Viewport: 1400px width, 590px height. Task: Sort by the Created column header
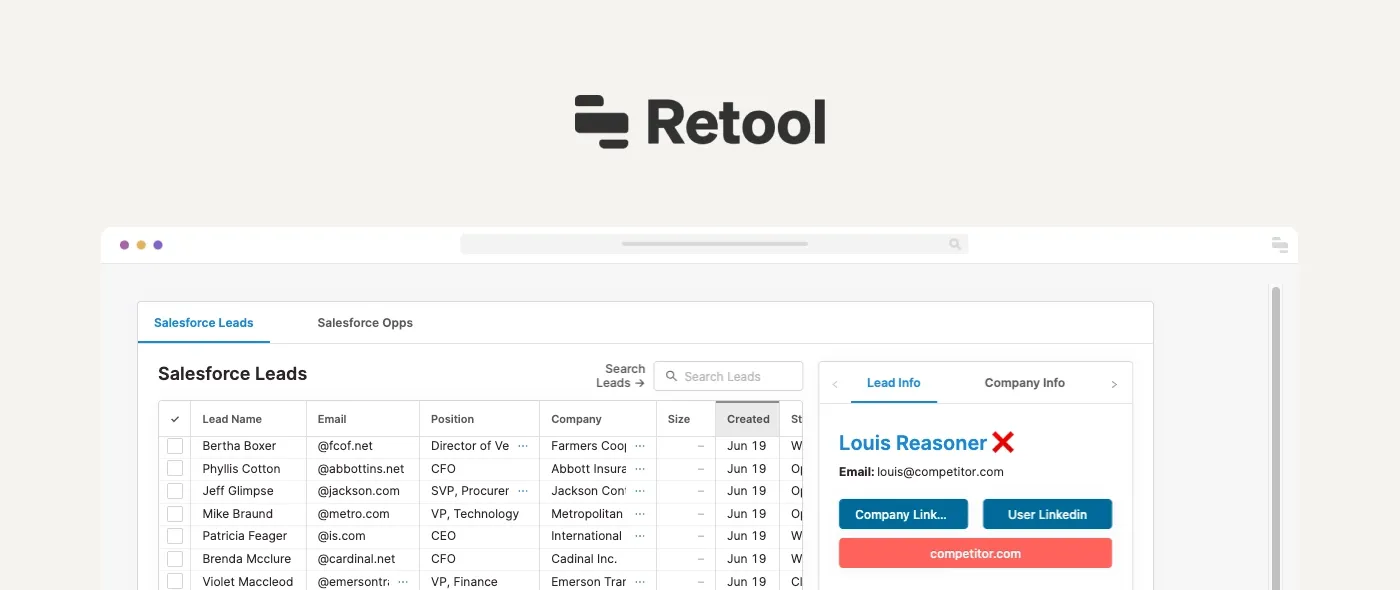pyautogui.click(x=748, y=419)
